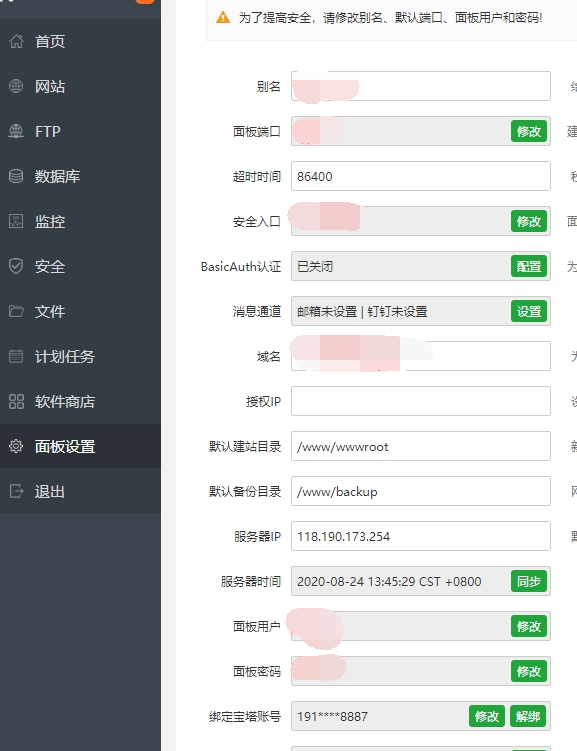577x751 pixels.
Task: Choose 退出 to log out
Action: click(80, 491)
